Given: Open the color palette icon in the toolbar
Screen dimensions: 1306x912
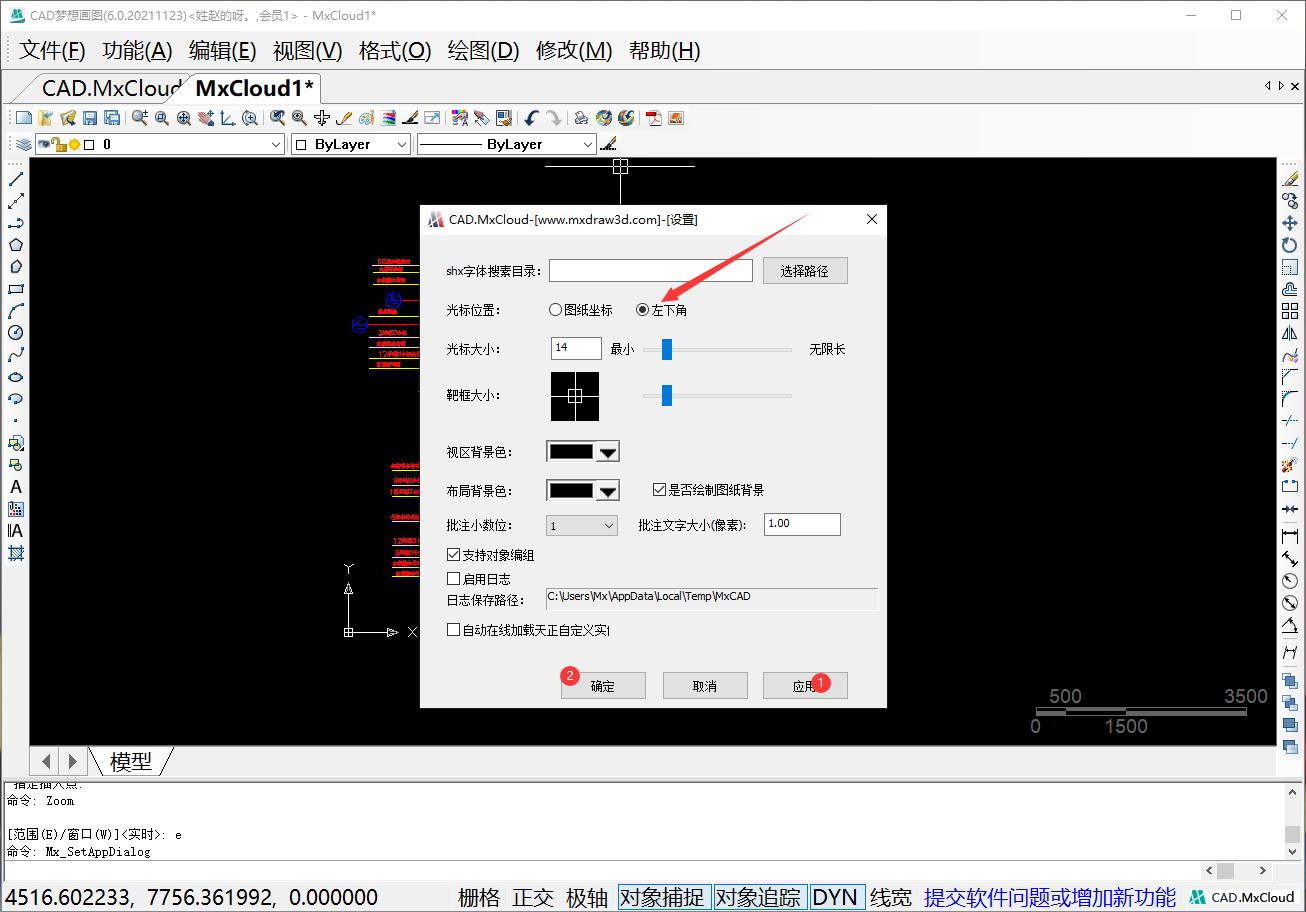Looking at the screenshot, I should click(366, 118).
